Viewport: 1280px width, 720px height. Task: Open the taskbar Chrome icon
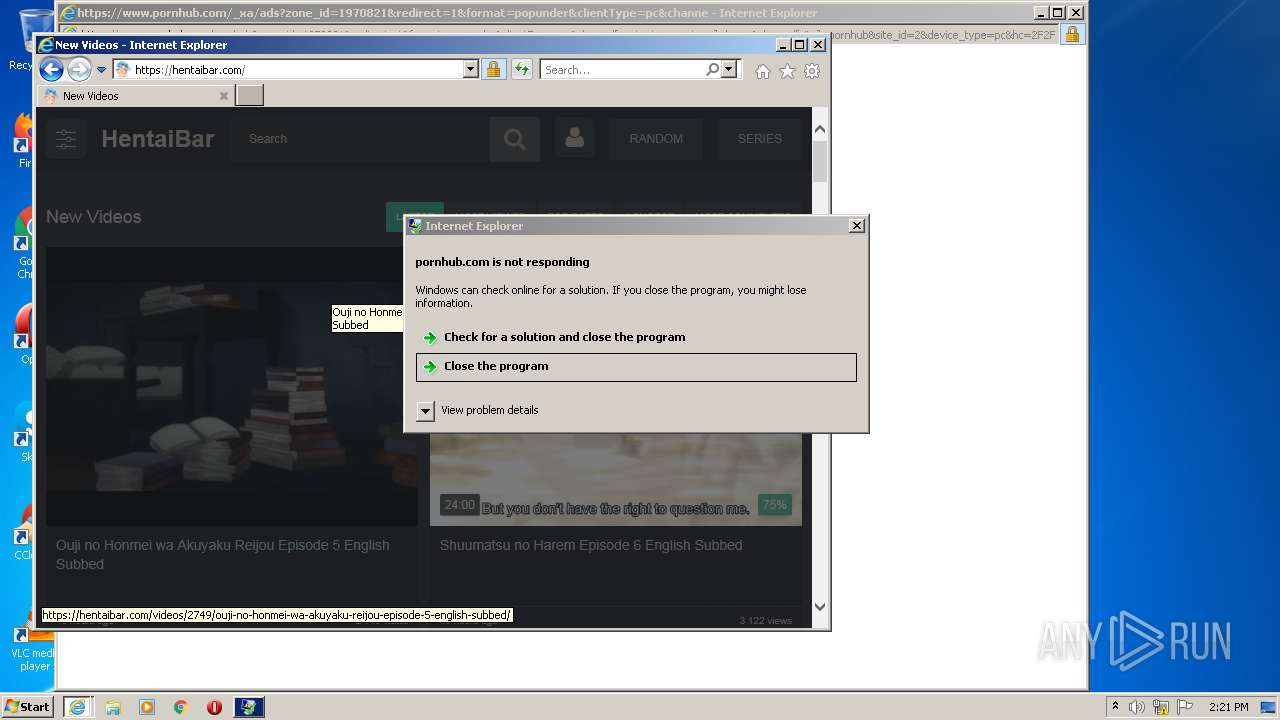pyautogui.click(x=181, y=707)
